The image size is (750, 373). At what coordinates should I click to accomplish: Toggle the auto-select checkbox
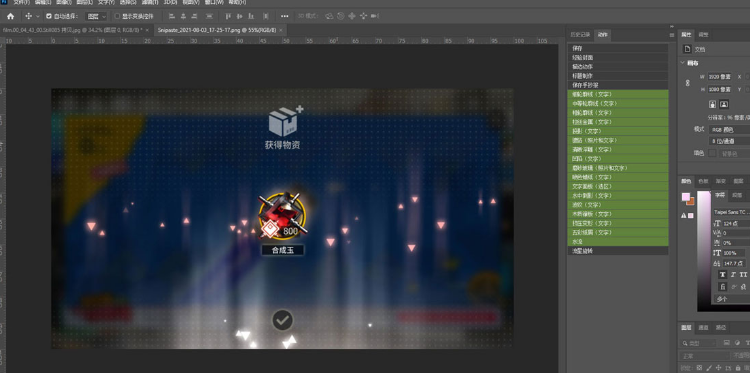point(49,16)
